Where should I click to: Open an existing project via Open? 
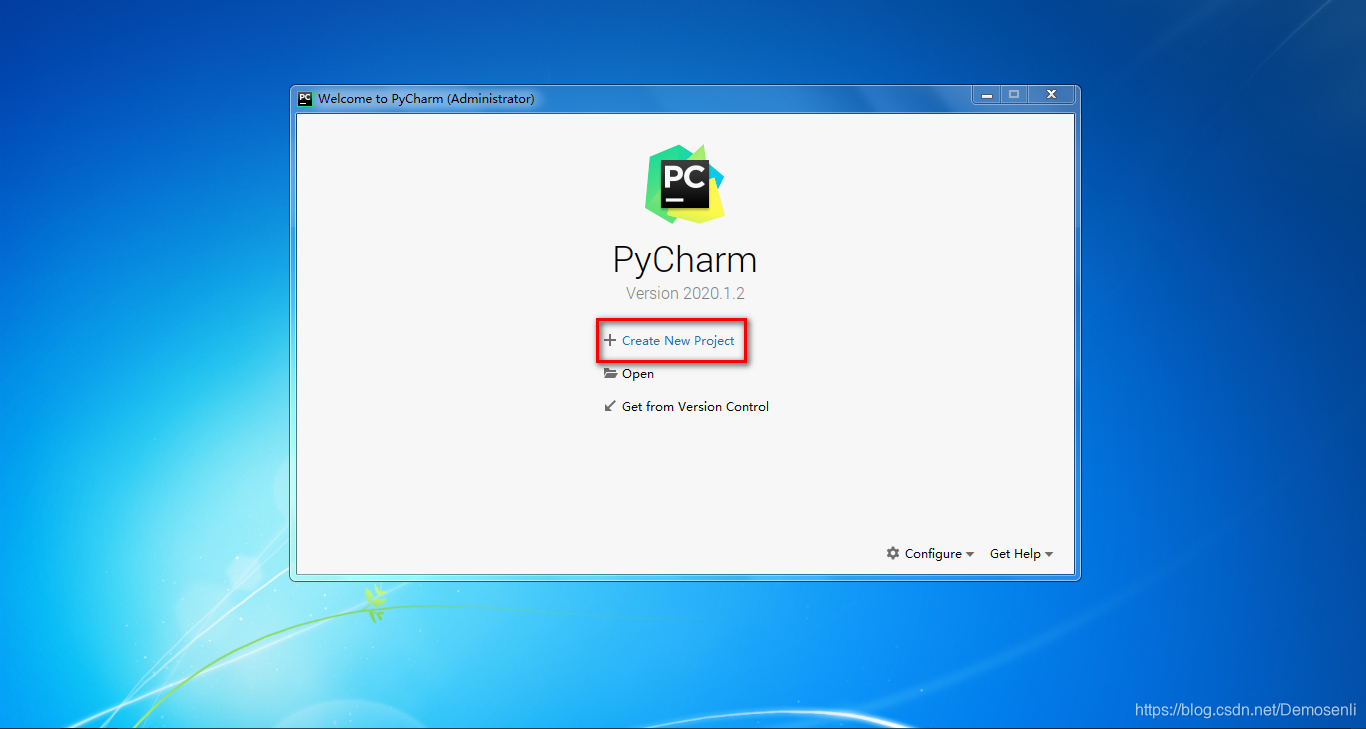638,374
